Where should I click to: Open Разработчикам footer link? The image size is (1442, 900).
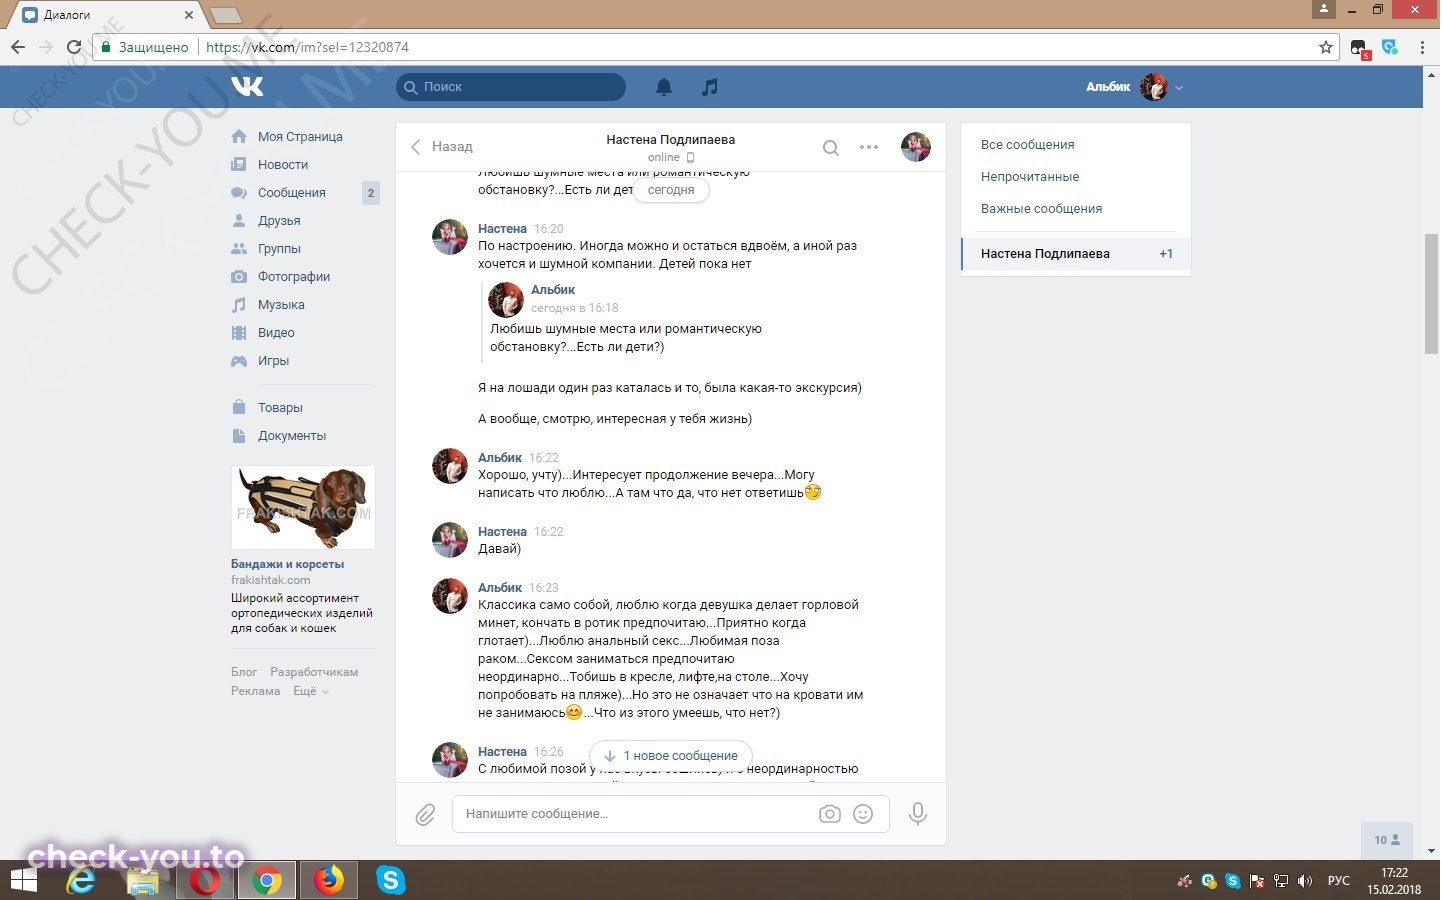pos(314,672)
